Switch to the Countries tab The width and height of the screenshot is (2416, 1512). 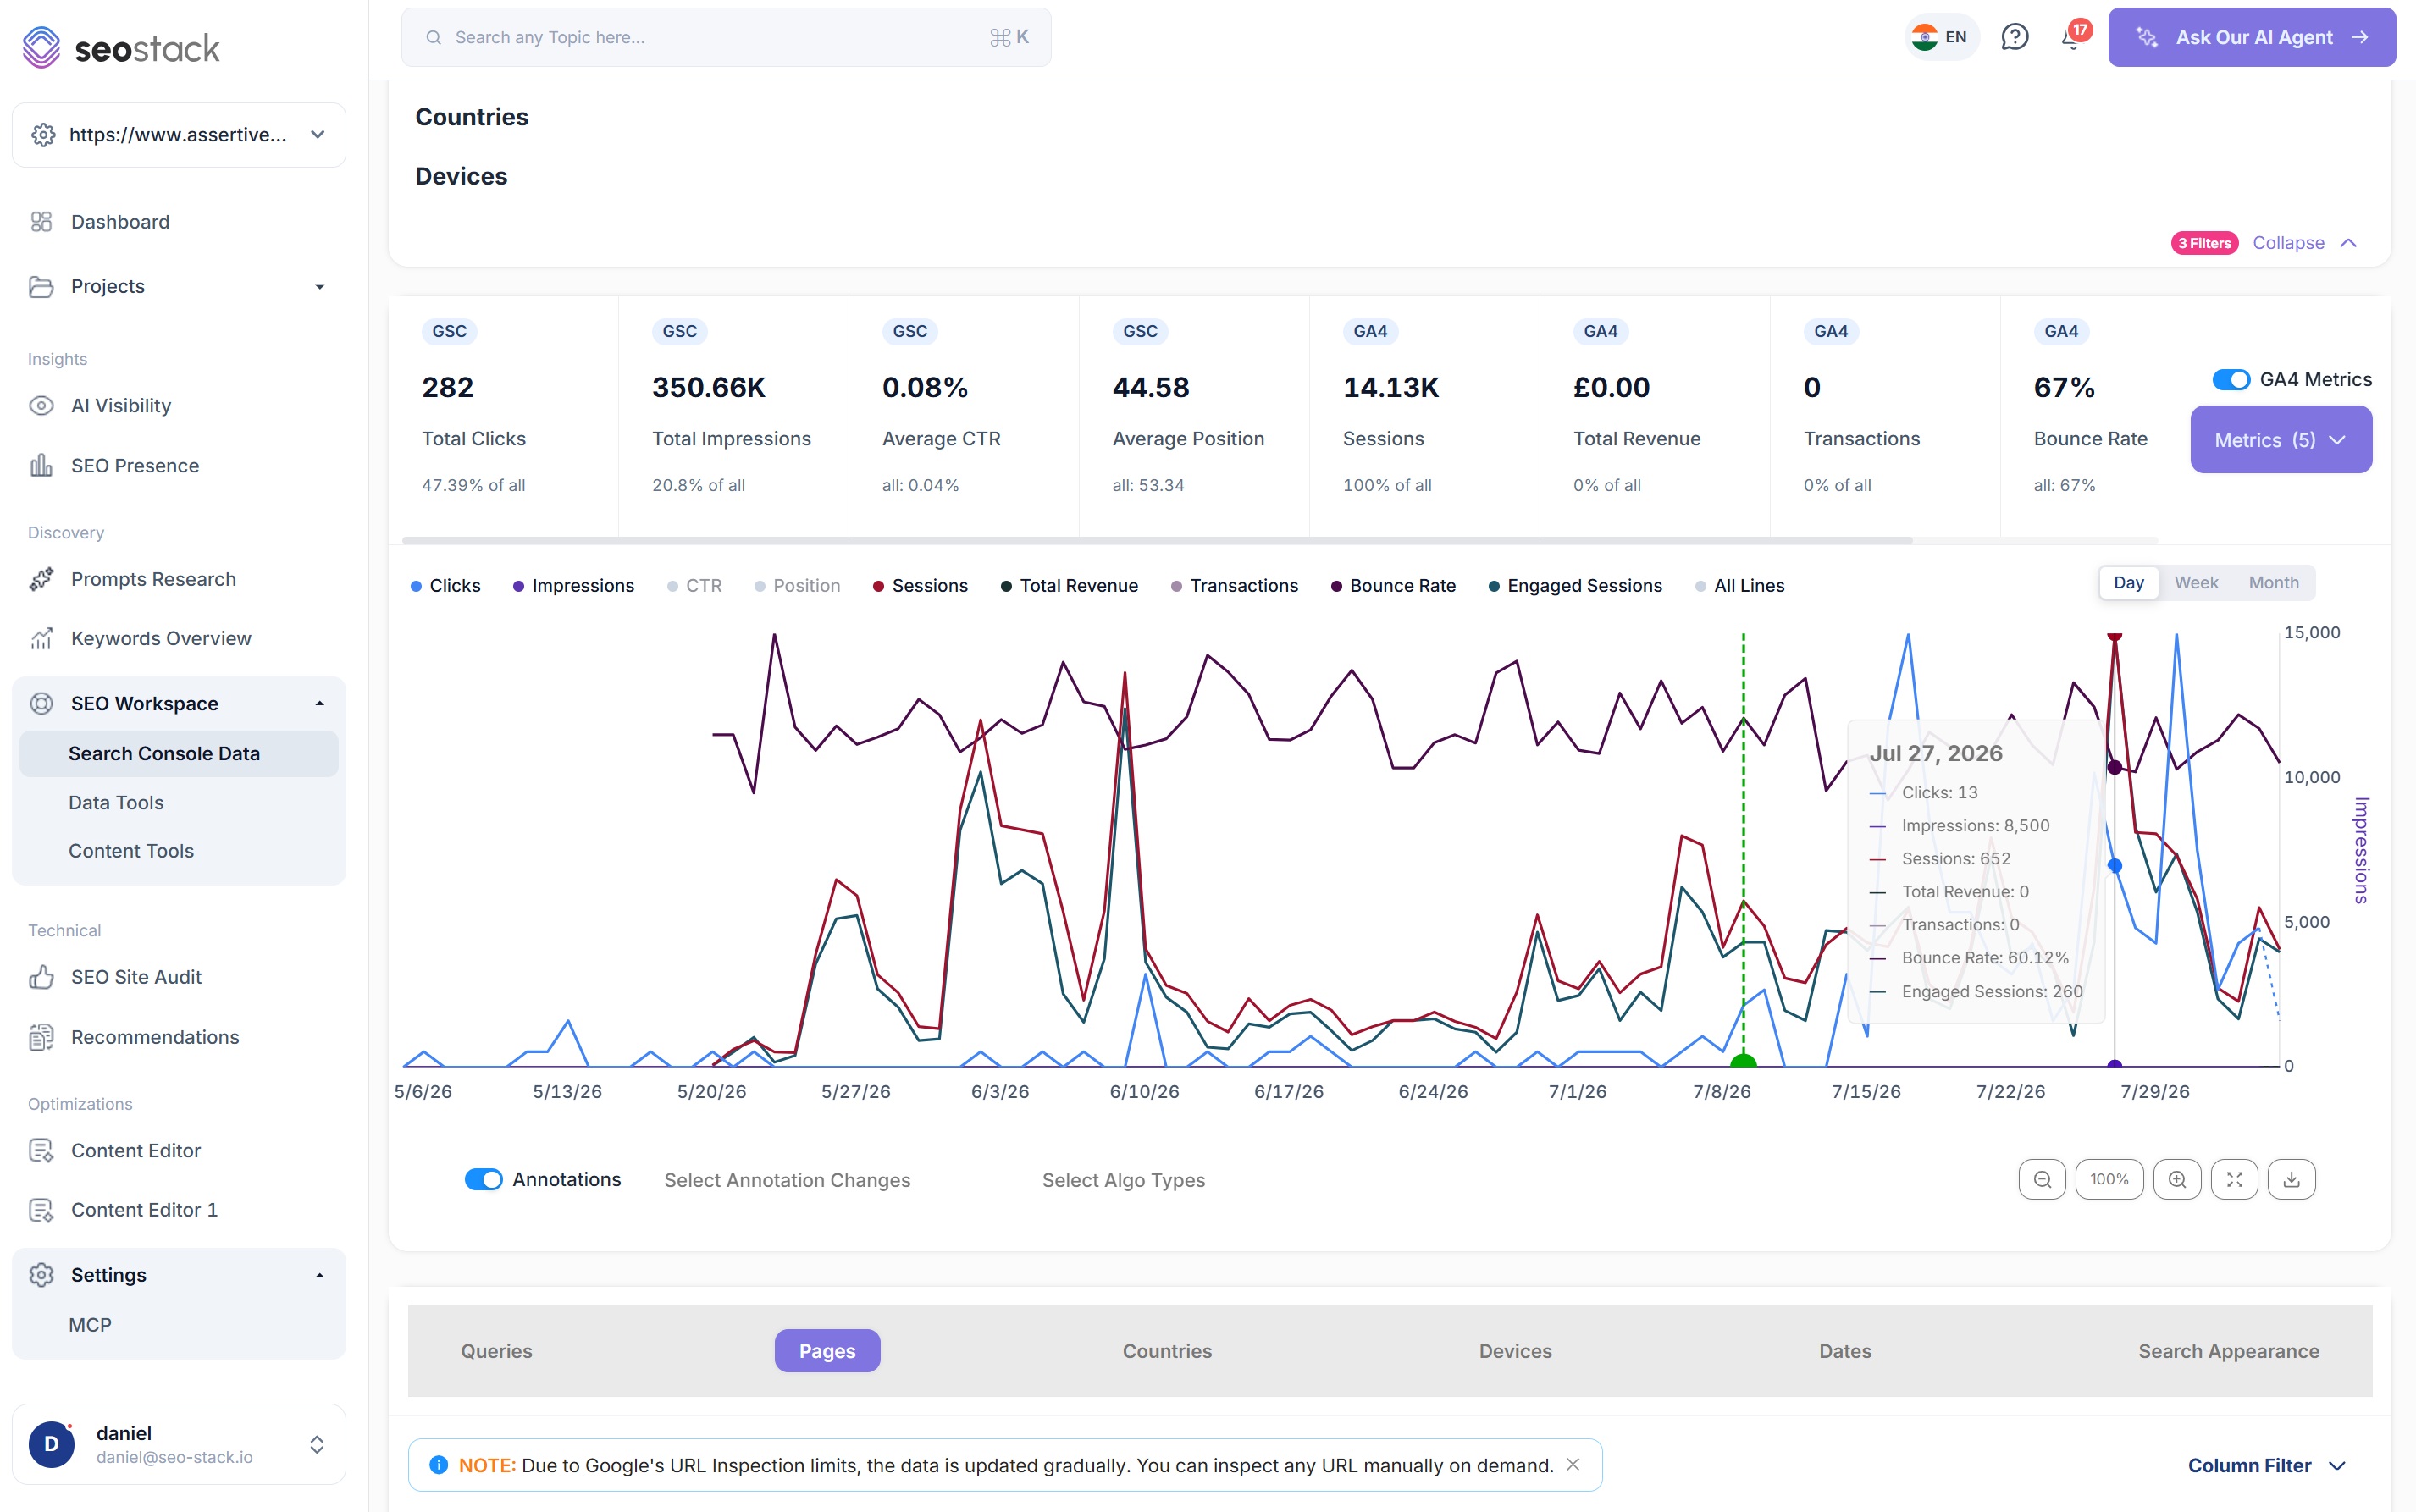point(1167,1352)
